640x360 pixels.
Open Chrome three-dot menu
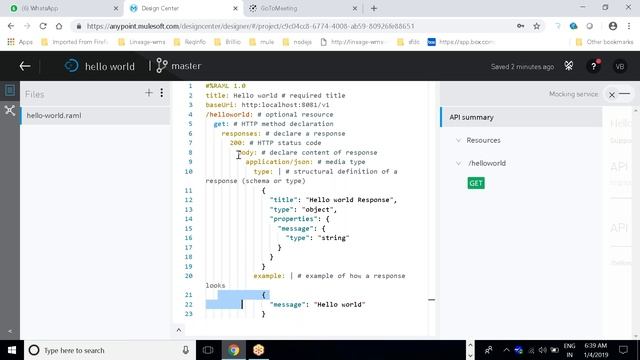(629, 26)
